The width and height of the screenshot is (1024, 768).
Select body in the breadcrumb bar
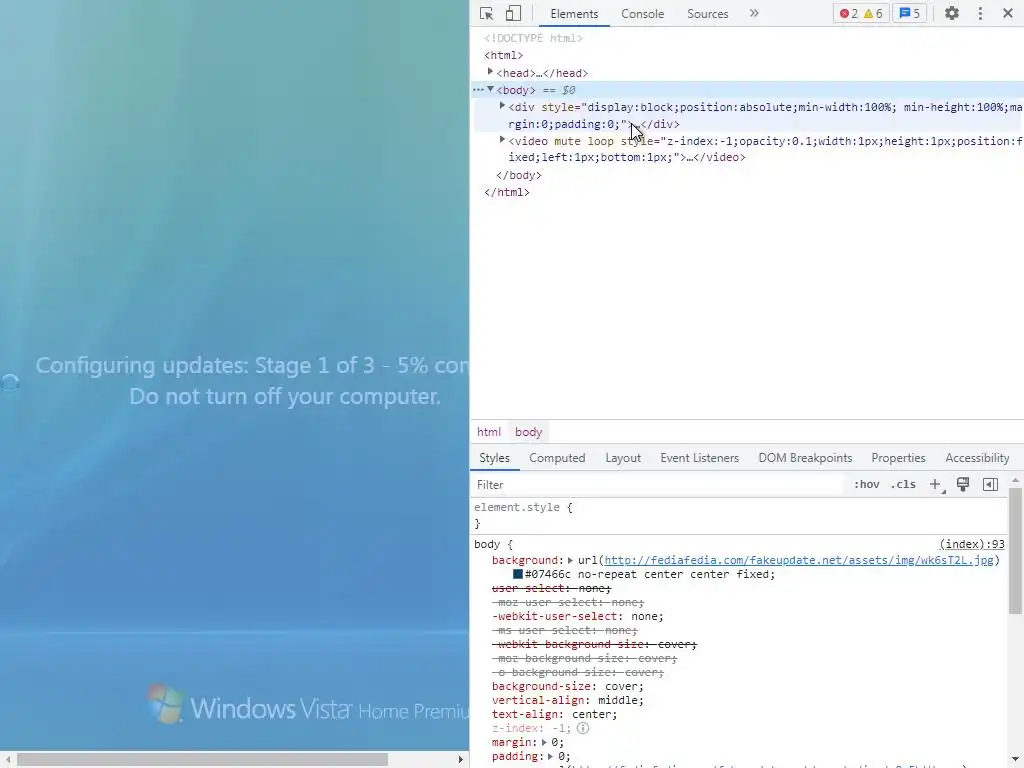pos(528,432)
